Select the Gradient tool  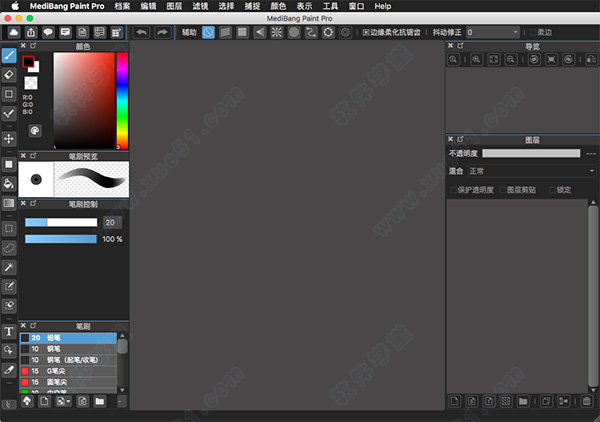[x=9, y=203]
